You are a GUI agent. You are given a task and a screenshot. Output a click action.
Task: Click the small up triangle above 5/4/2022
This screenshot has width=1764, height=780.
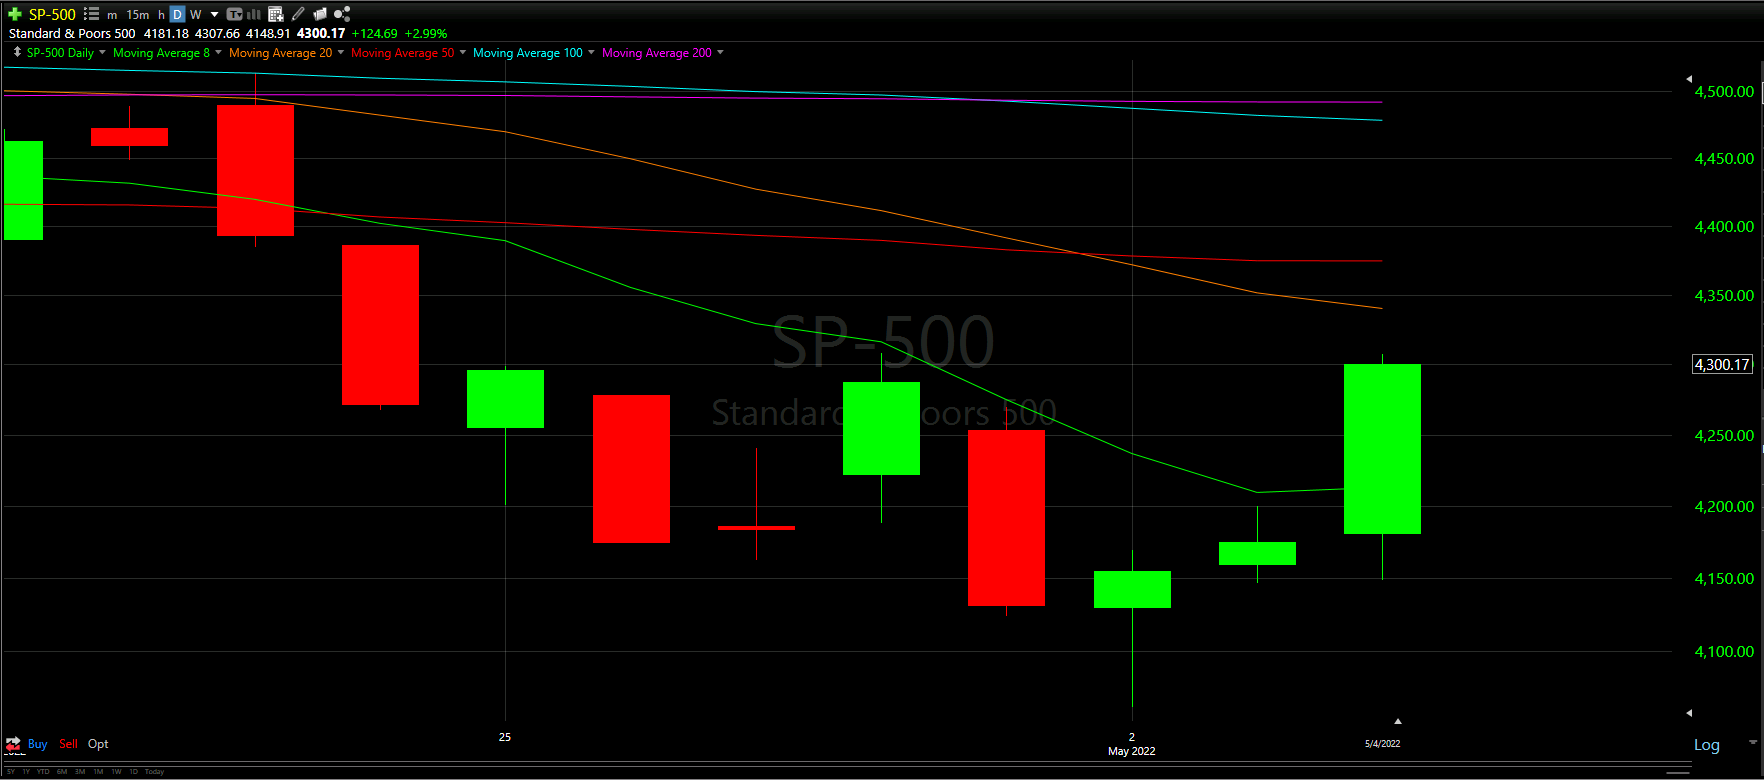tap(1398, 721)
